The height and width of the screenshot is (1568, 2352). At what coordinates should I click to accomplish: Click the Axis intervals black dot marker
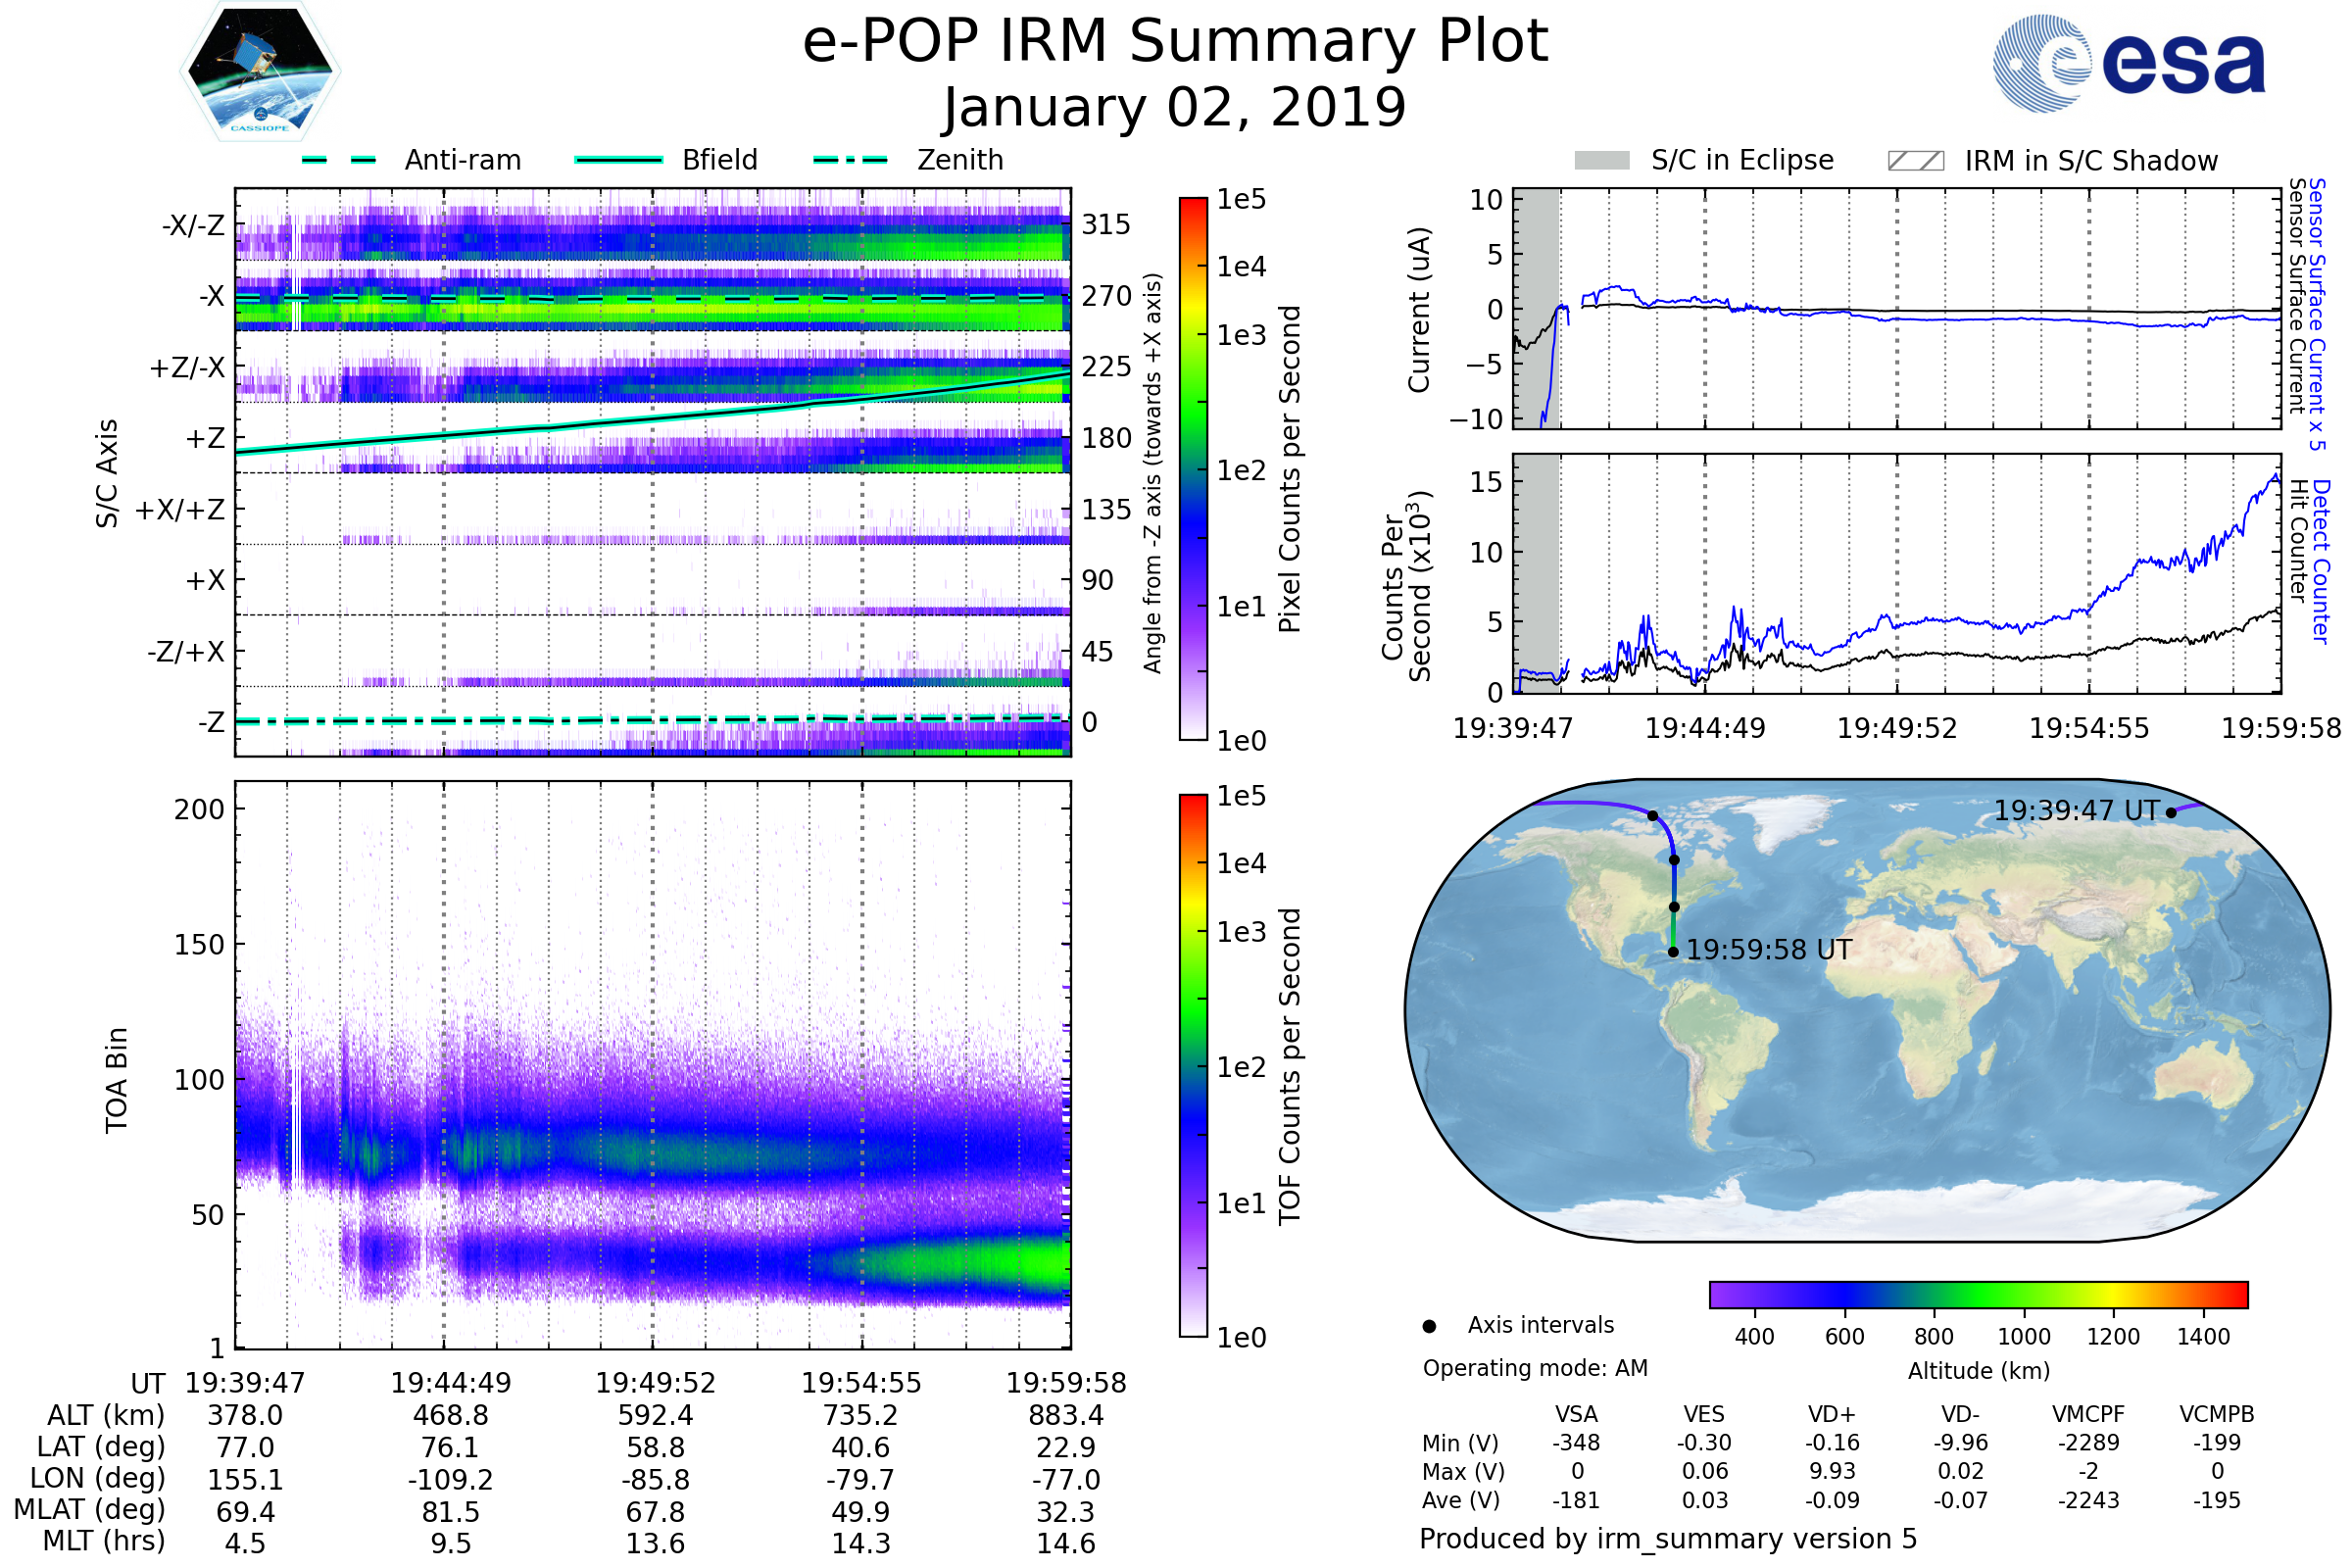point(1429,1326)
